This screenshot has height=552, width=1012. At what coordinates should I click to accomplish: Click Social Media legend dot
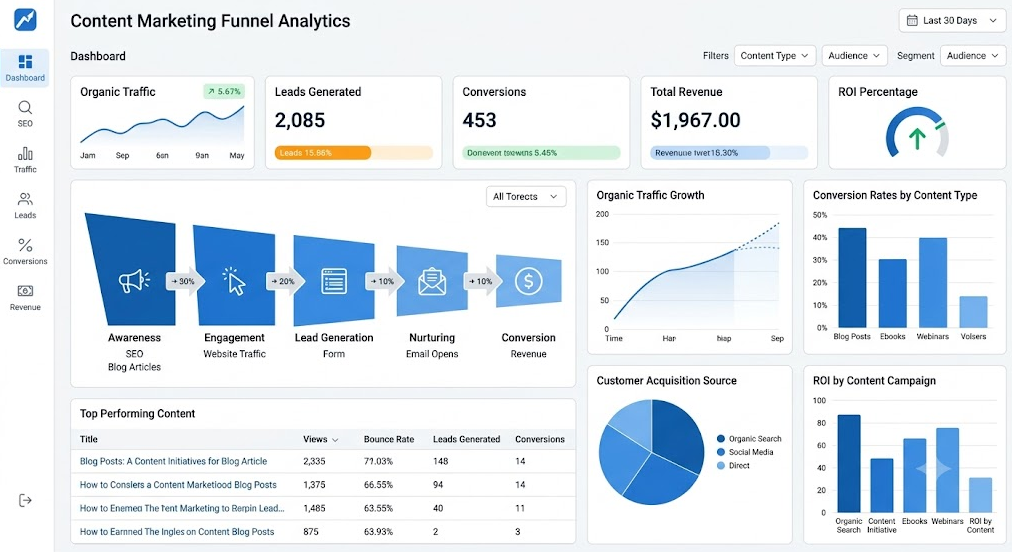click(x=721, y=452)
